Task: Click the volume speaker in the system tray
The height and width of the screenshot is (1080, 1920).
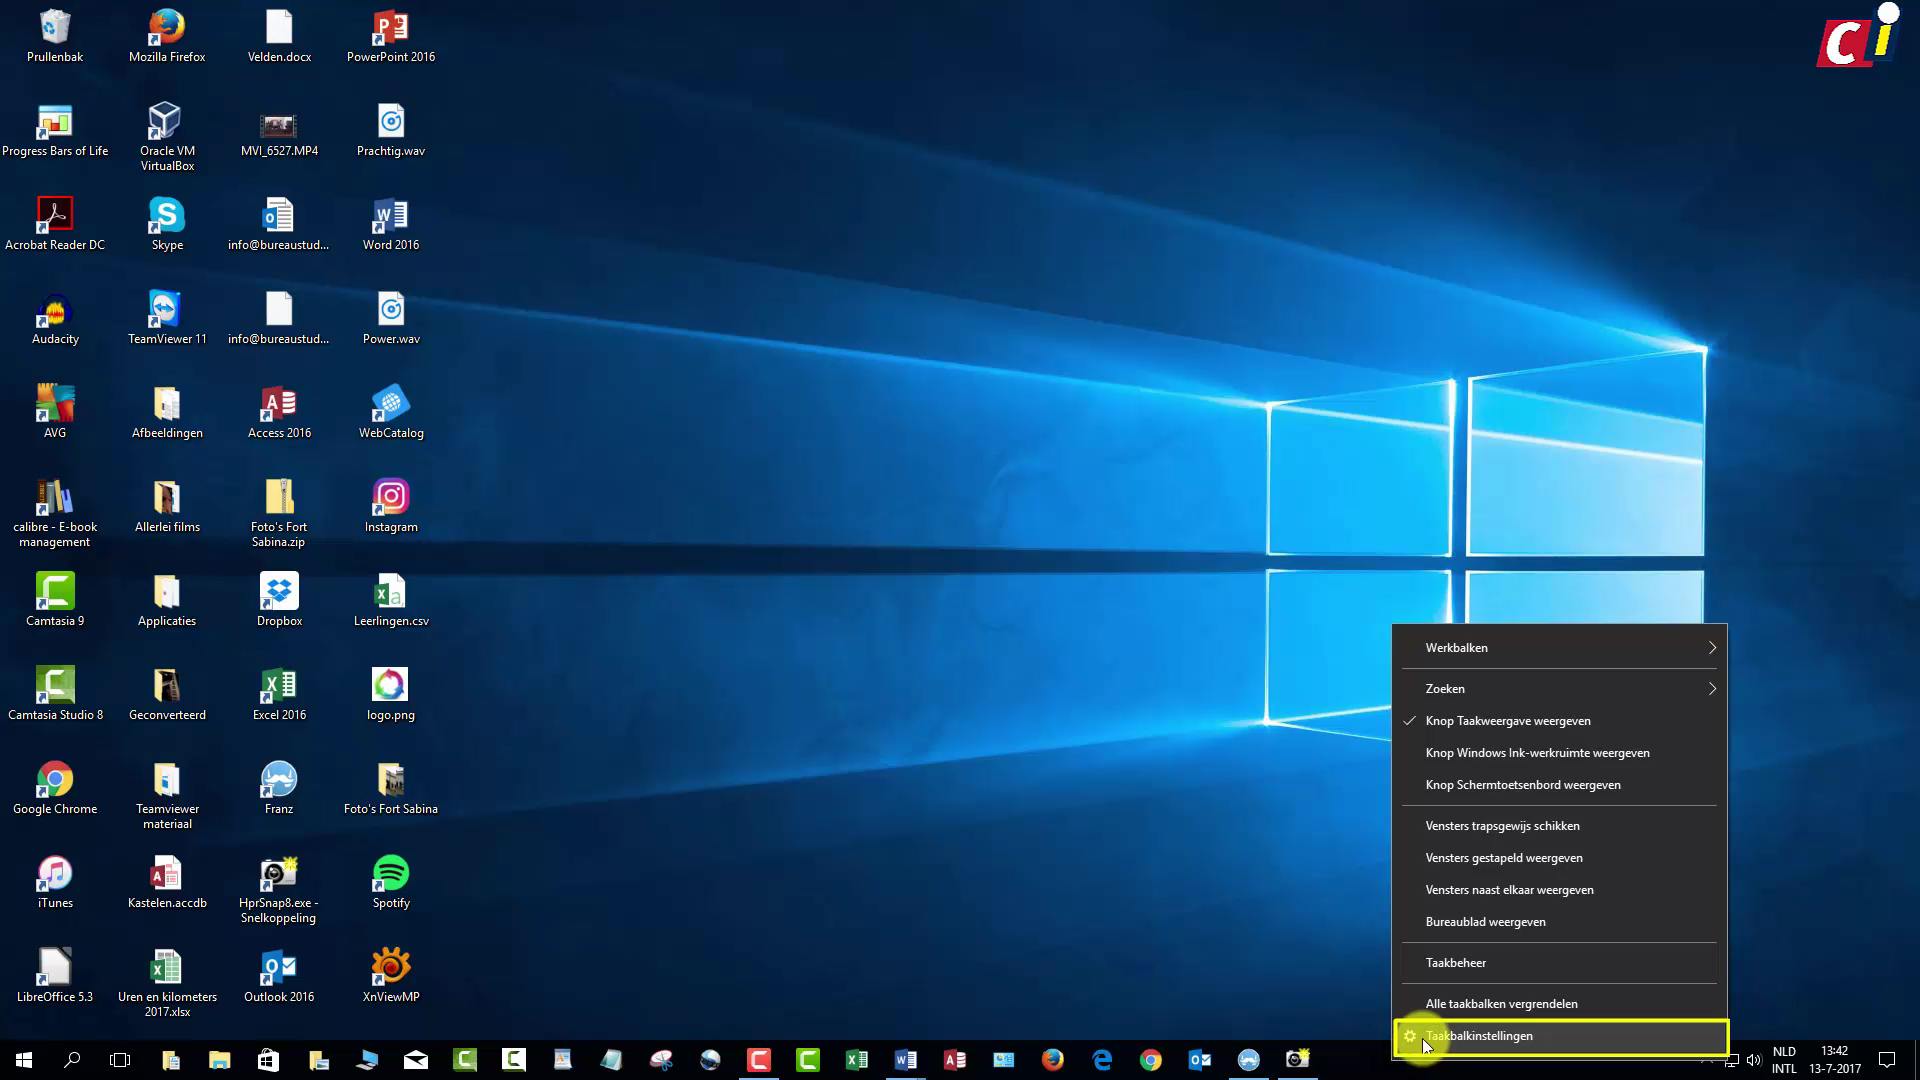Action: tap(1756, 1059)
